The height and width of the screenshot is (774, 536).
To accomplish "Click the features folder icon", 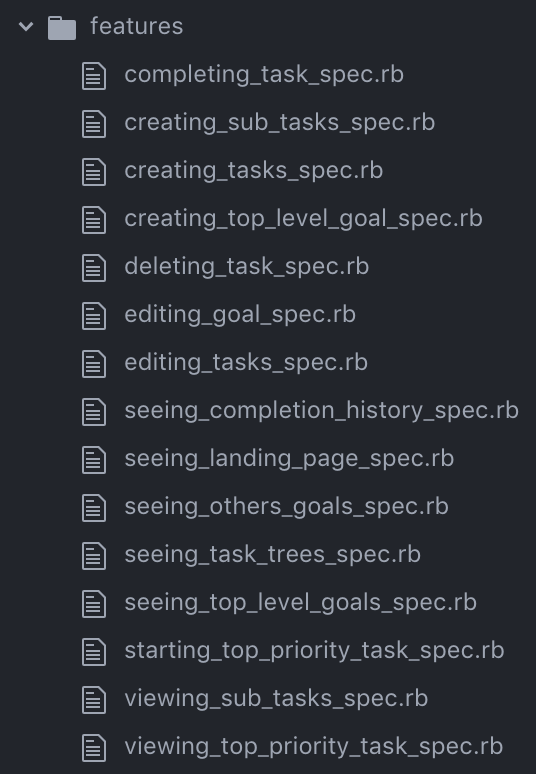I will [62, 28].
